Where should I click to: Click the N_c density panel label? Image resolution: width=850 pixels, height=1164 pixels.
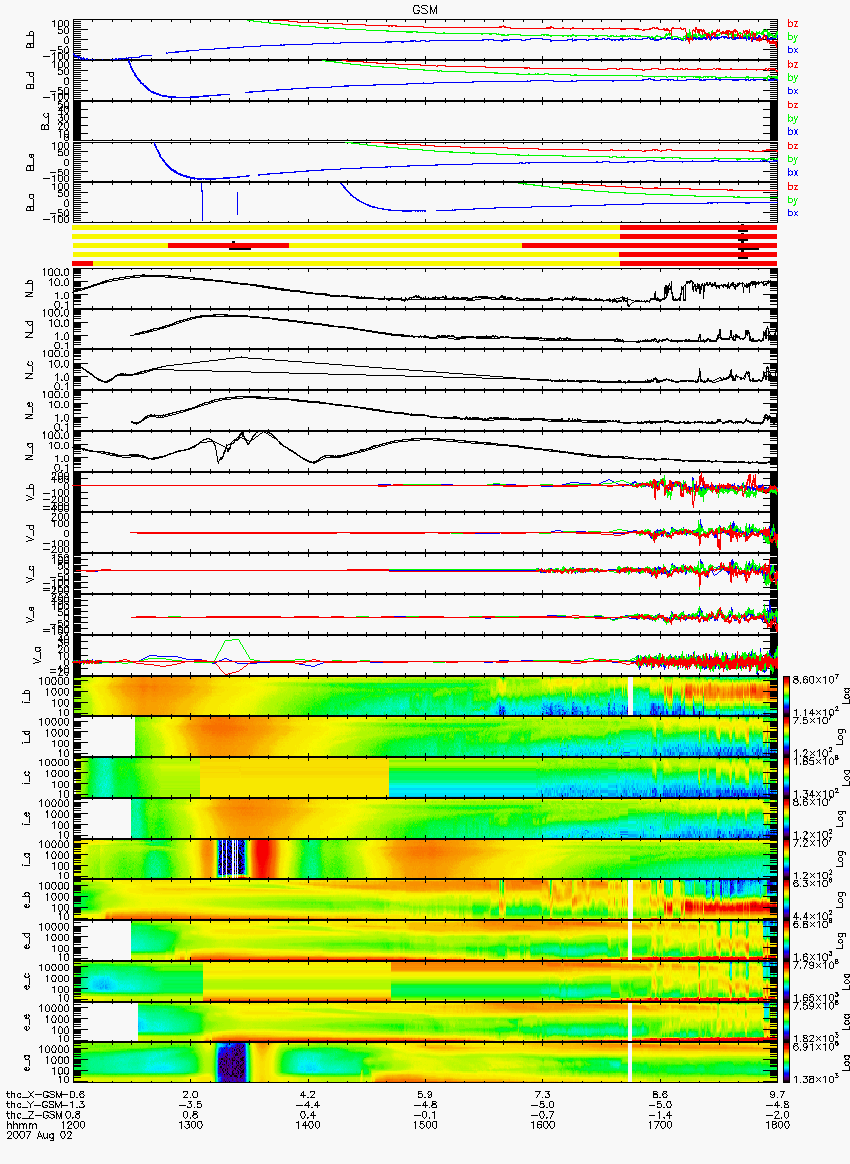pyautogui.click(x=30, y=370)
